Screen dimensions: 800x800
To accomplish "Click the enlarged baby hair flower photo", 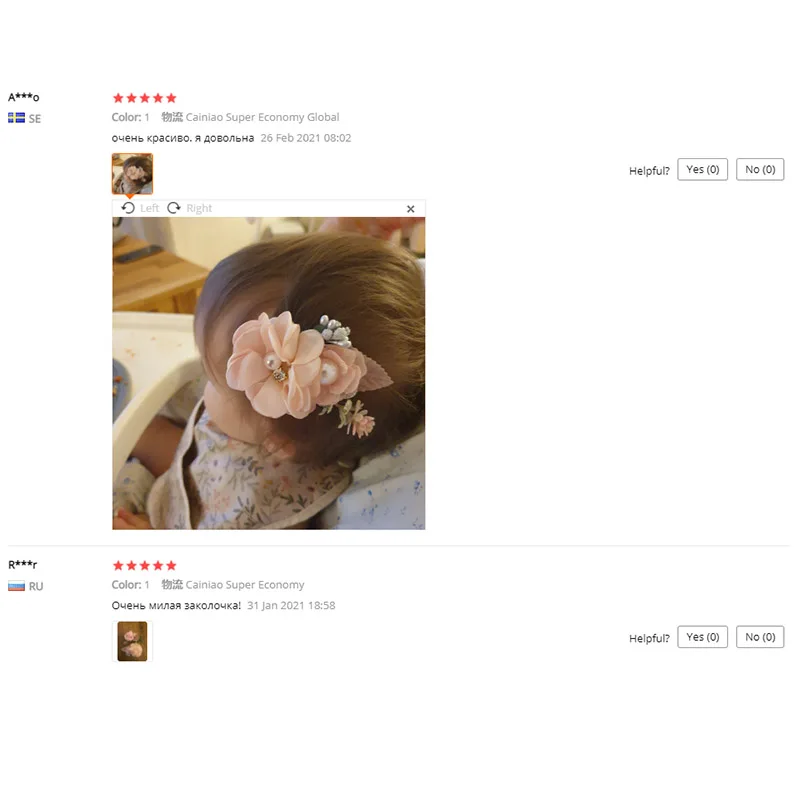I will tap(268, 373).
